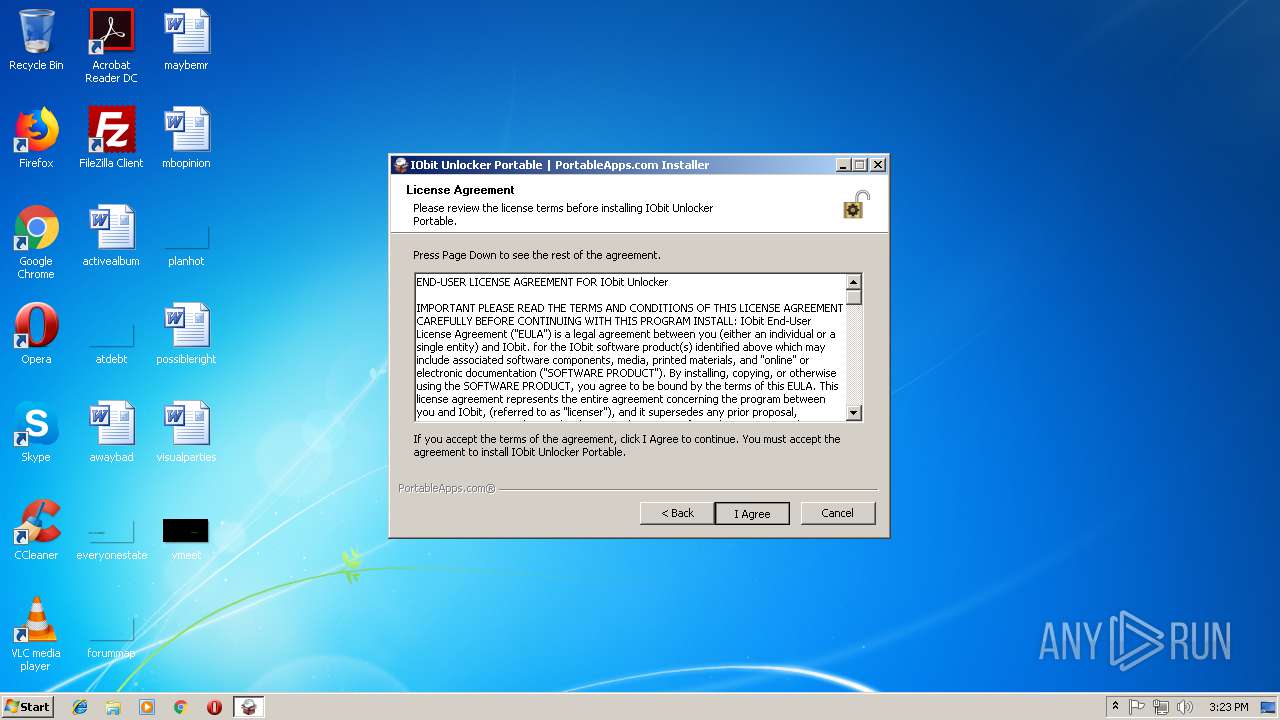
Task: Launch CCleaner desktop shortcut
Action: click(36, 530)
